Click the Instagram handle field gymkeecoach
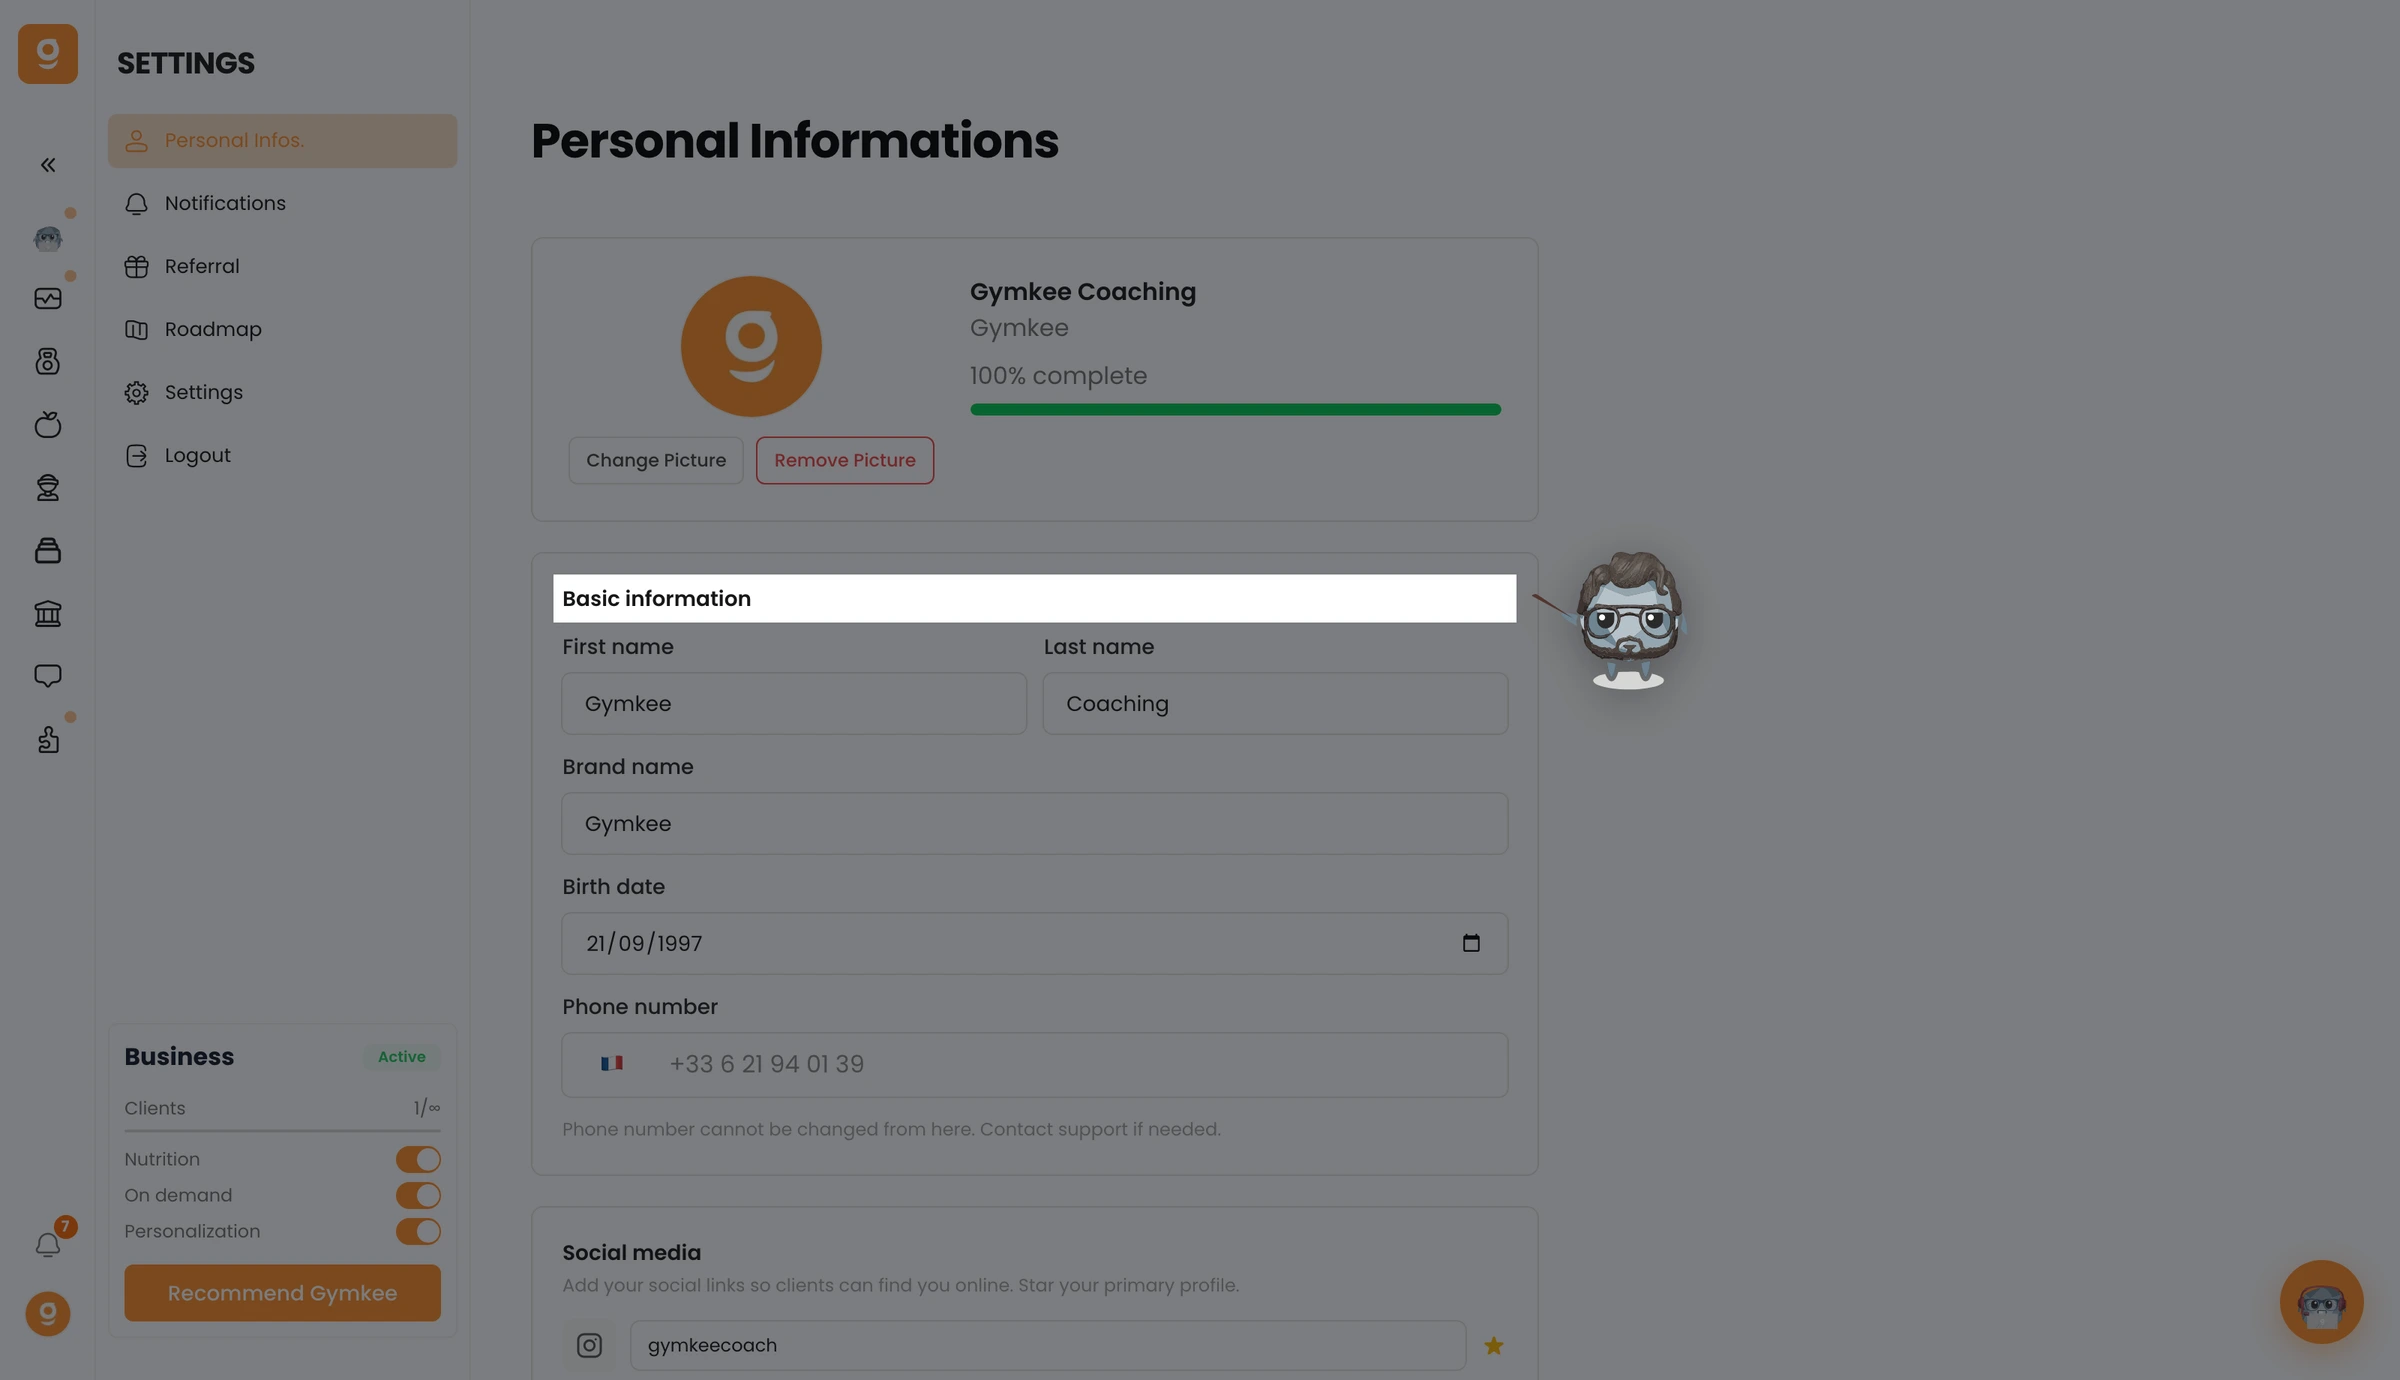This screenshot has width=2400, height=1380. click(1048, 1346)
